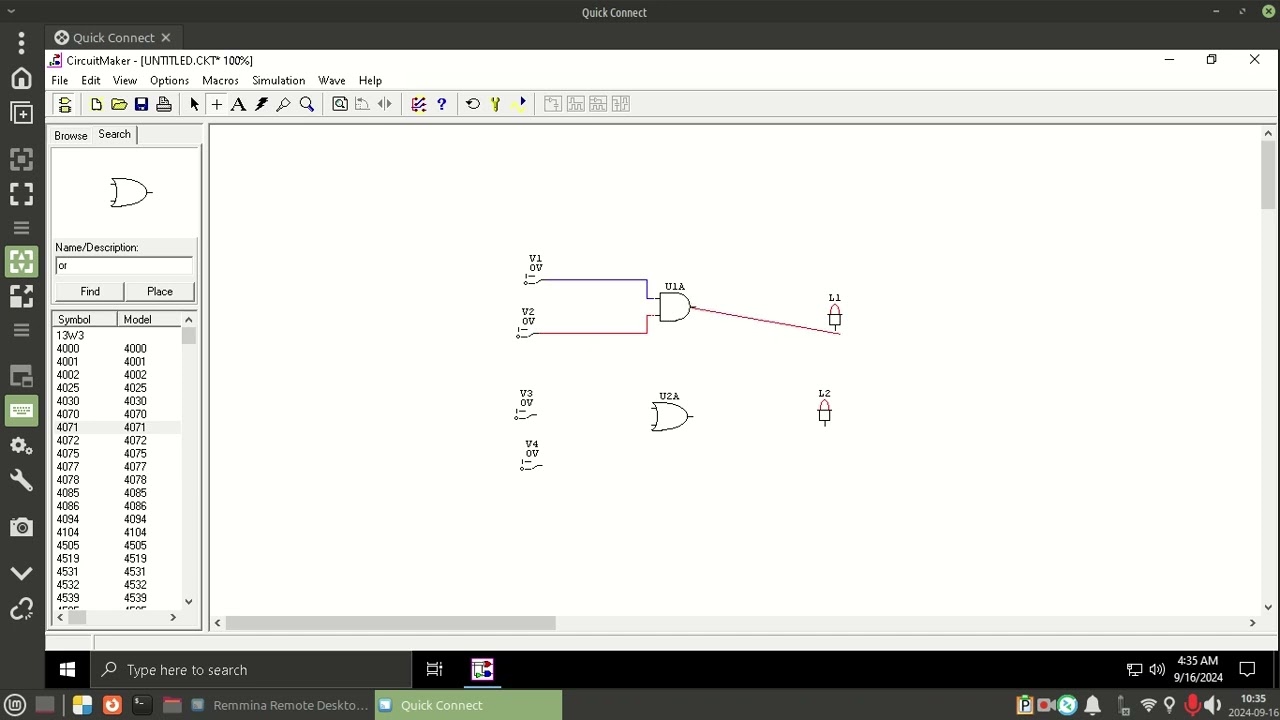1280x720 pixels.
Task: Click canvas vertical scrollbar thumb
Action: (1268, 174)
